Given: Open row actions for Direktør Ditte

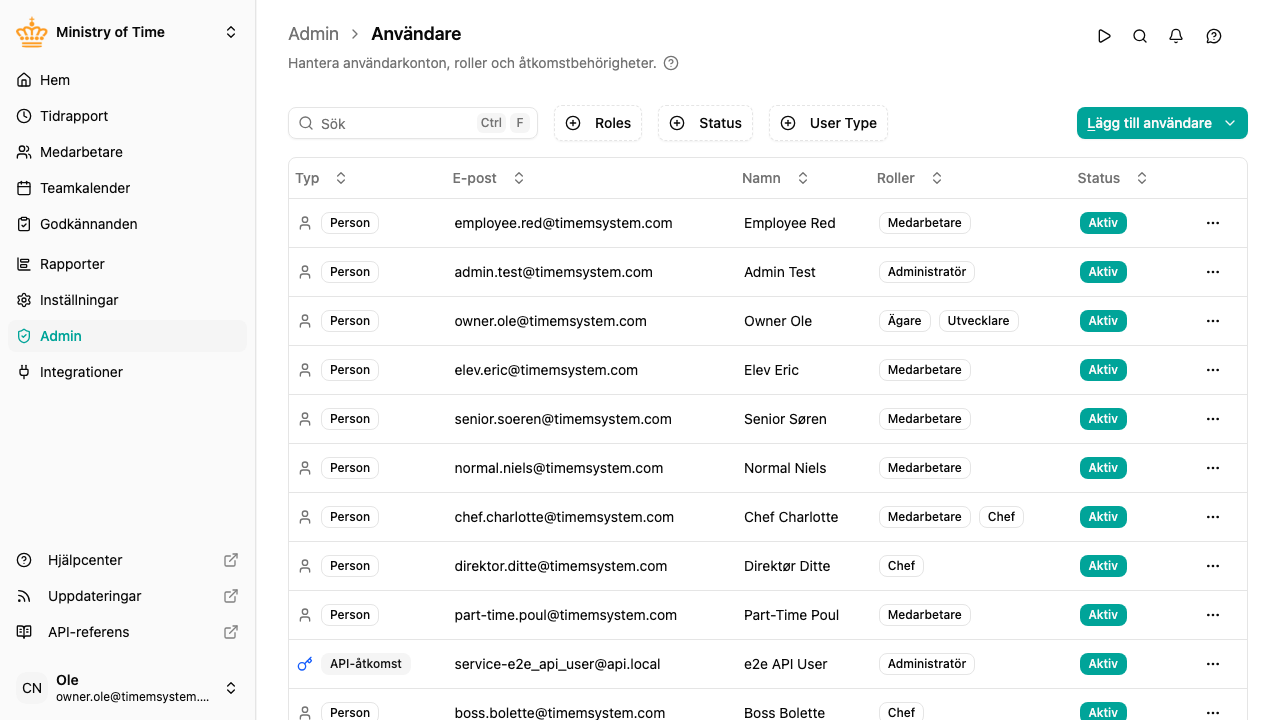Looking at the screenshot, I should click(1213, 566).
